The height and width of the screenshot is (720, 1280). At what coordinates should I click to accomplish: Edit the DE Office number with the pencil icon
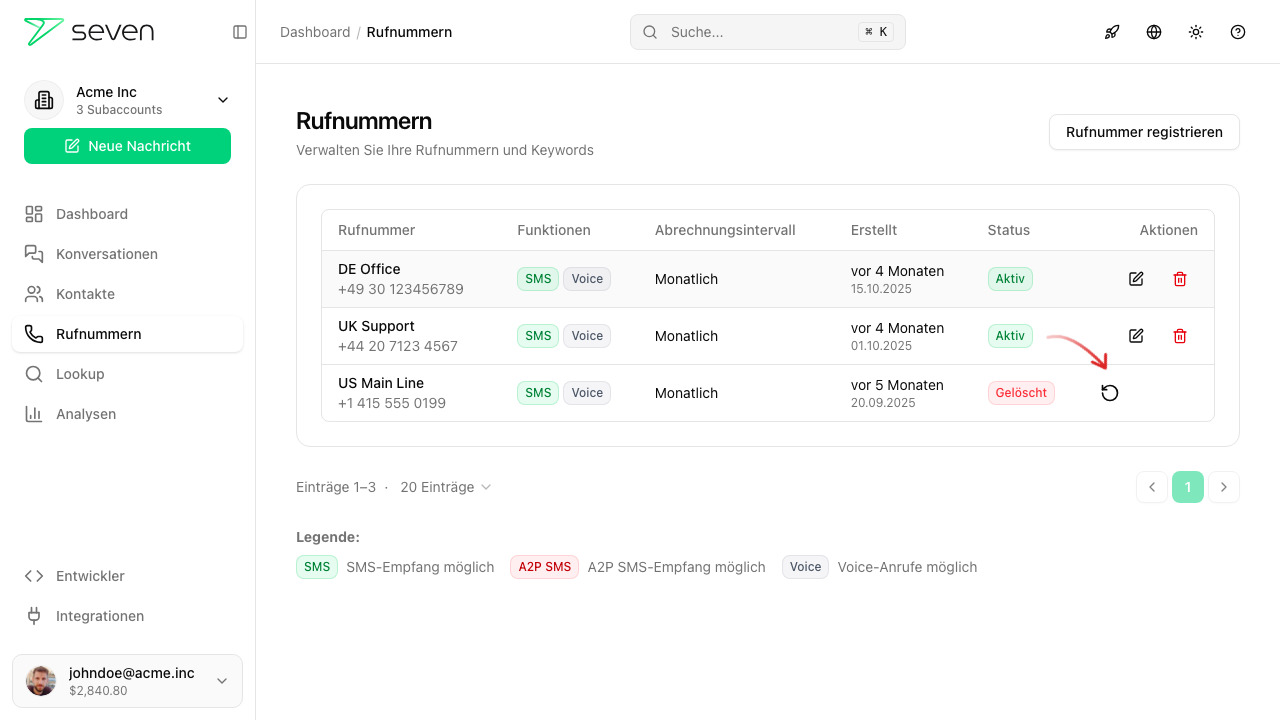pyautogui.click(x=1136, y=279)
